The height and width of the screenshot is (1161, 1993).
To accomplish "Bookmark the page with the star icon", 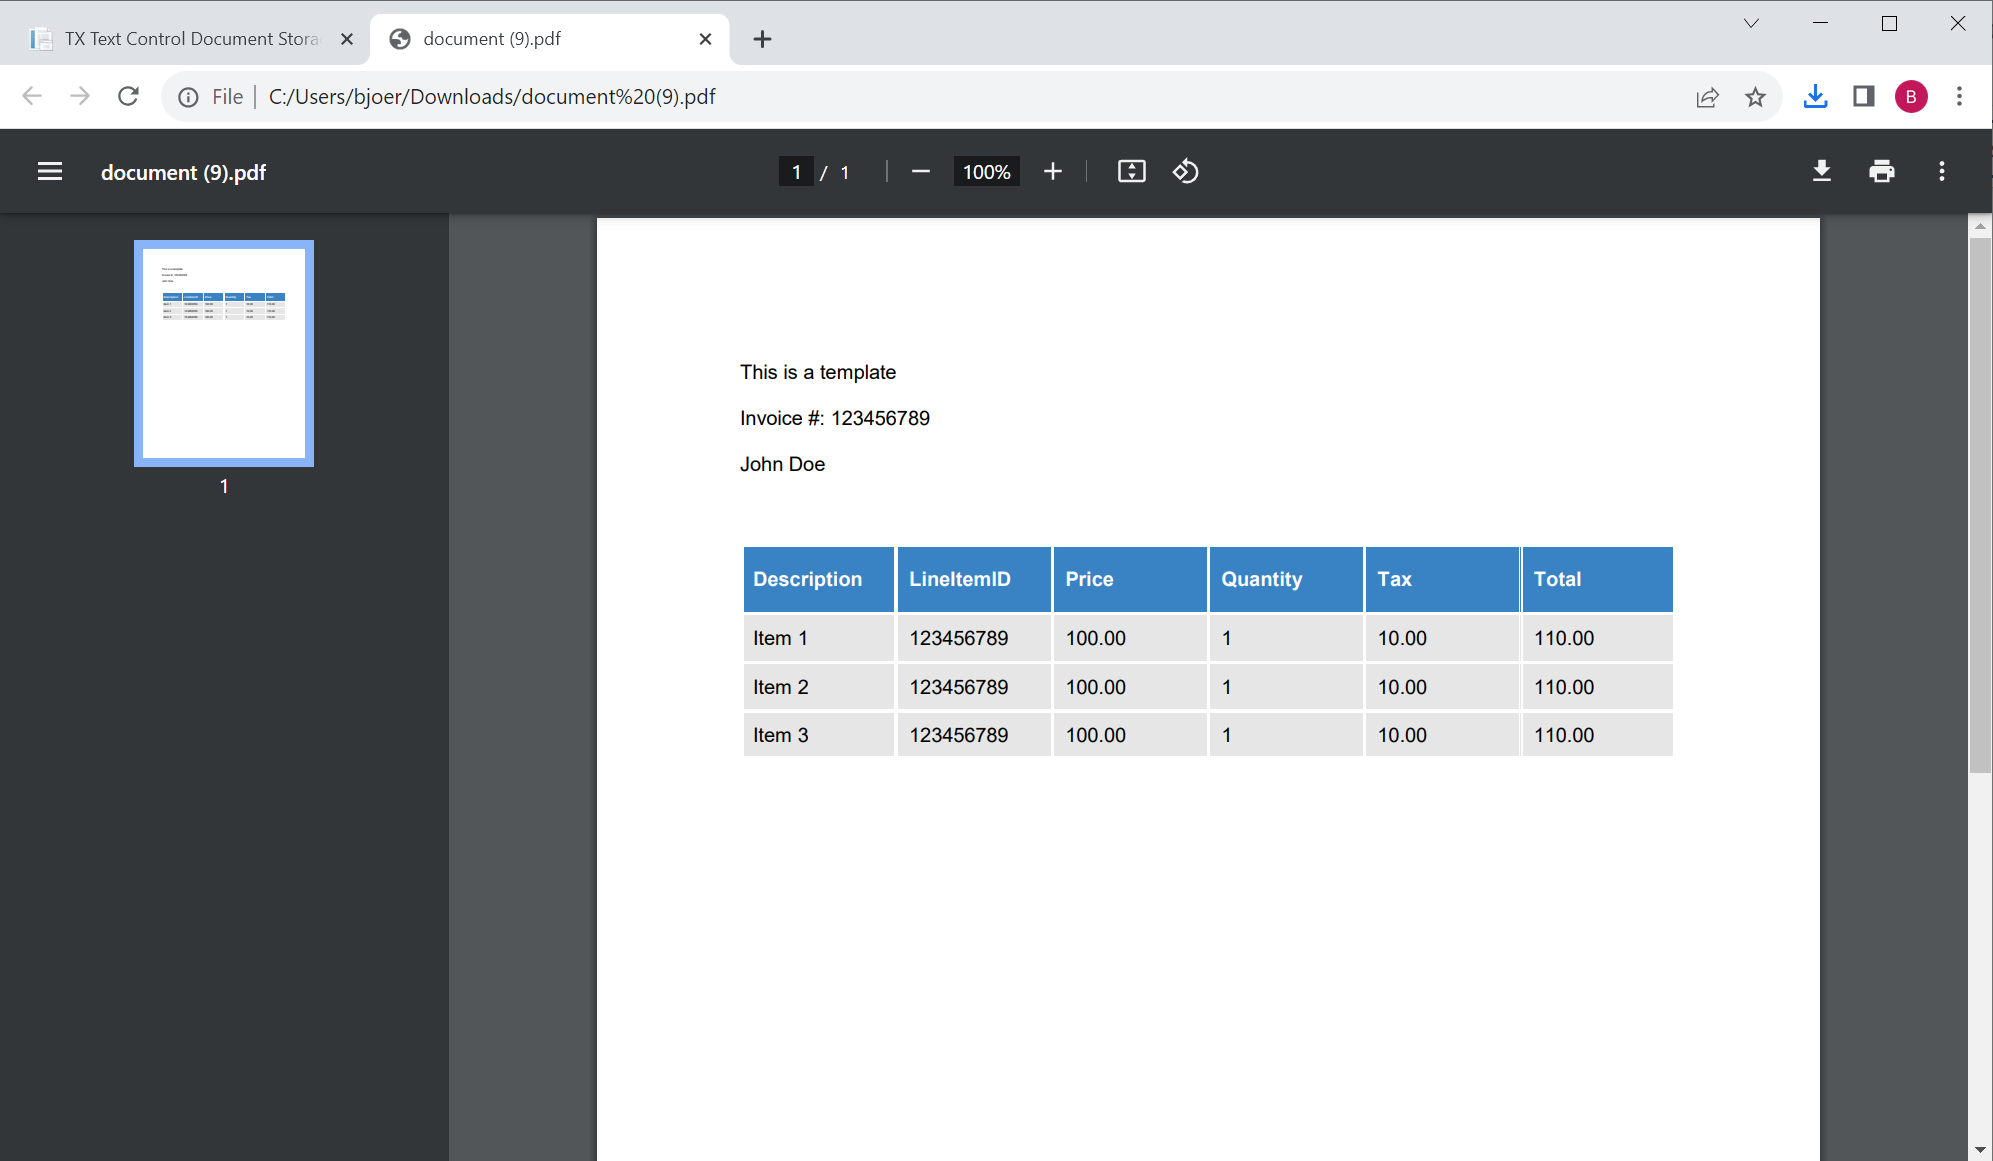I will 1755,96.
